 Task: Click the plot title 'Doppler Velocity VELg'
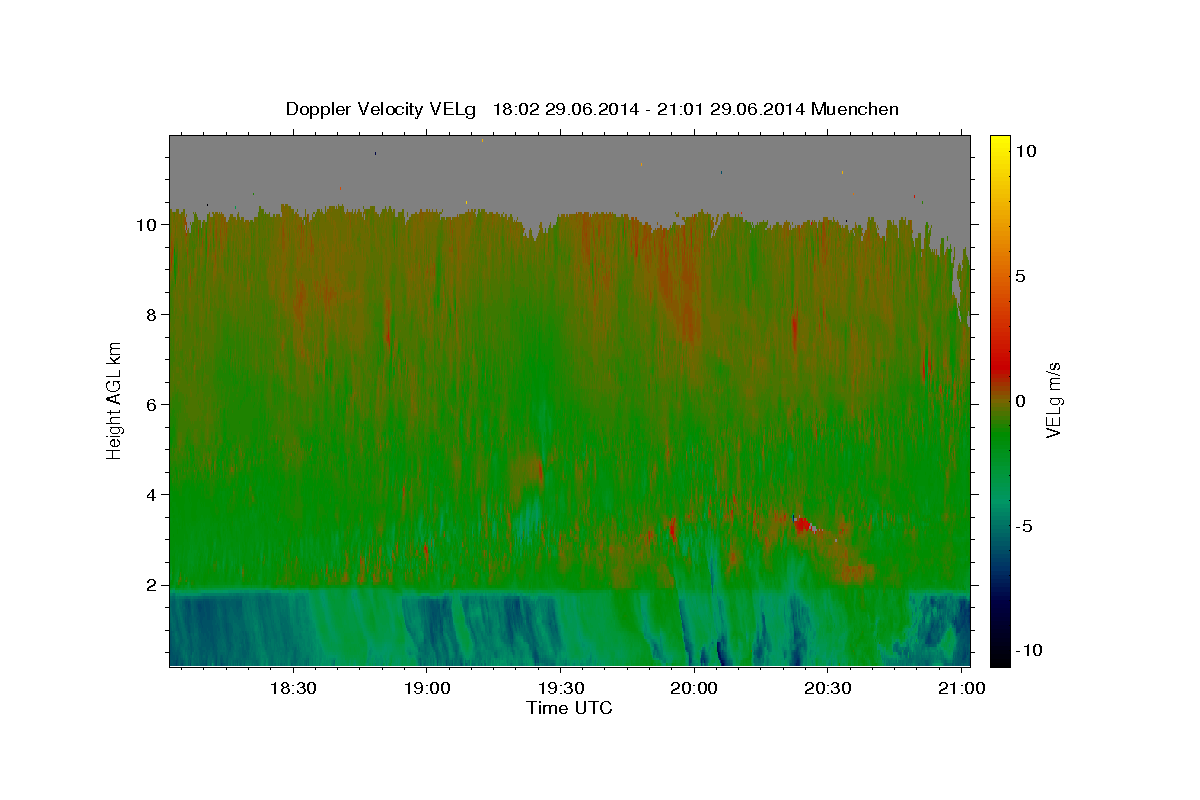tap(381, 109)
